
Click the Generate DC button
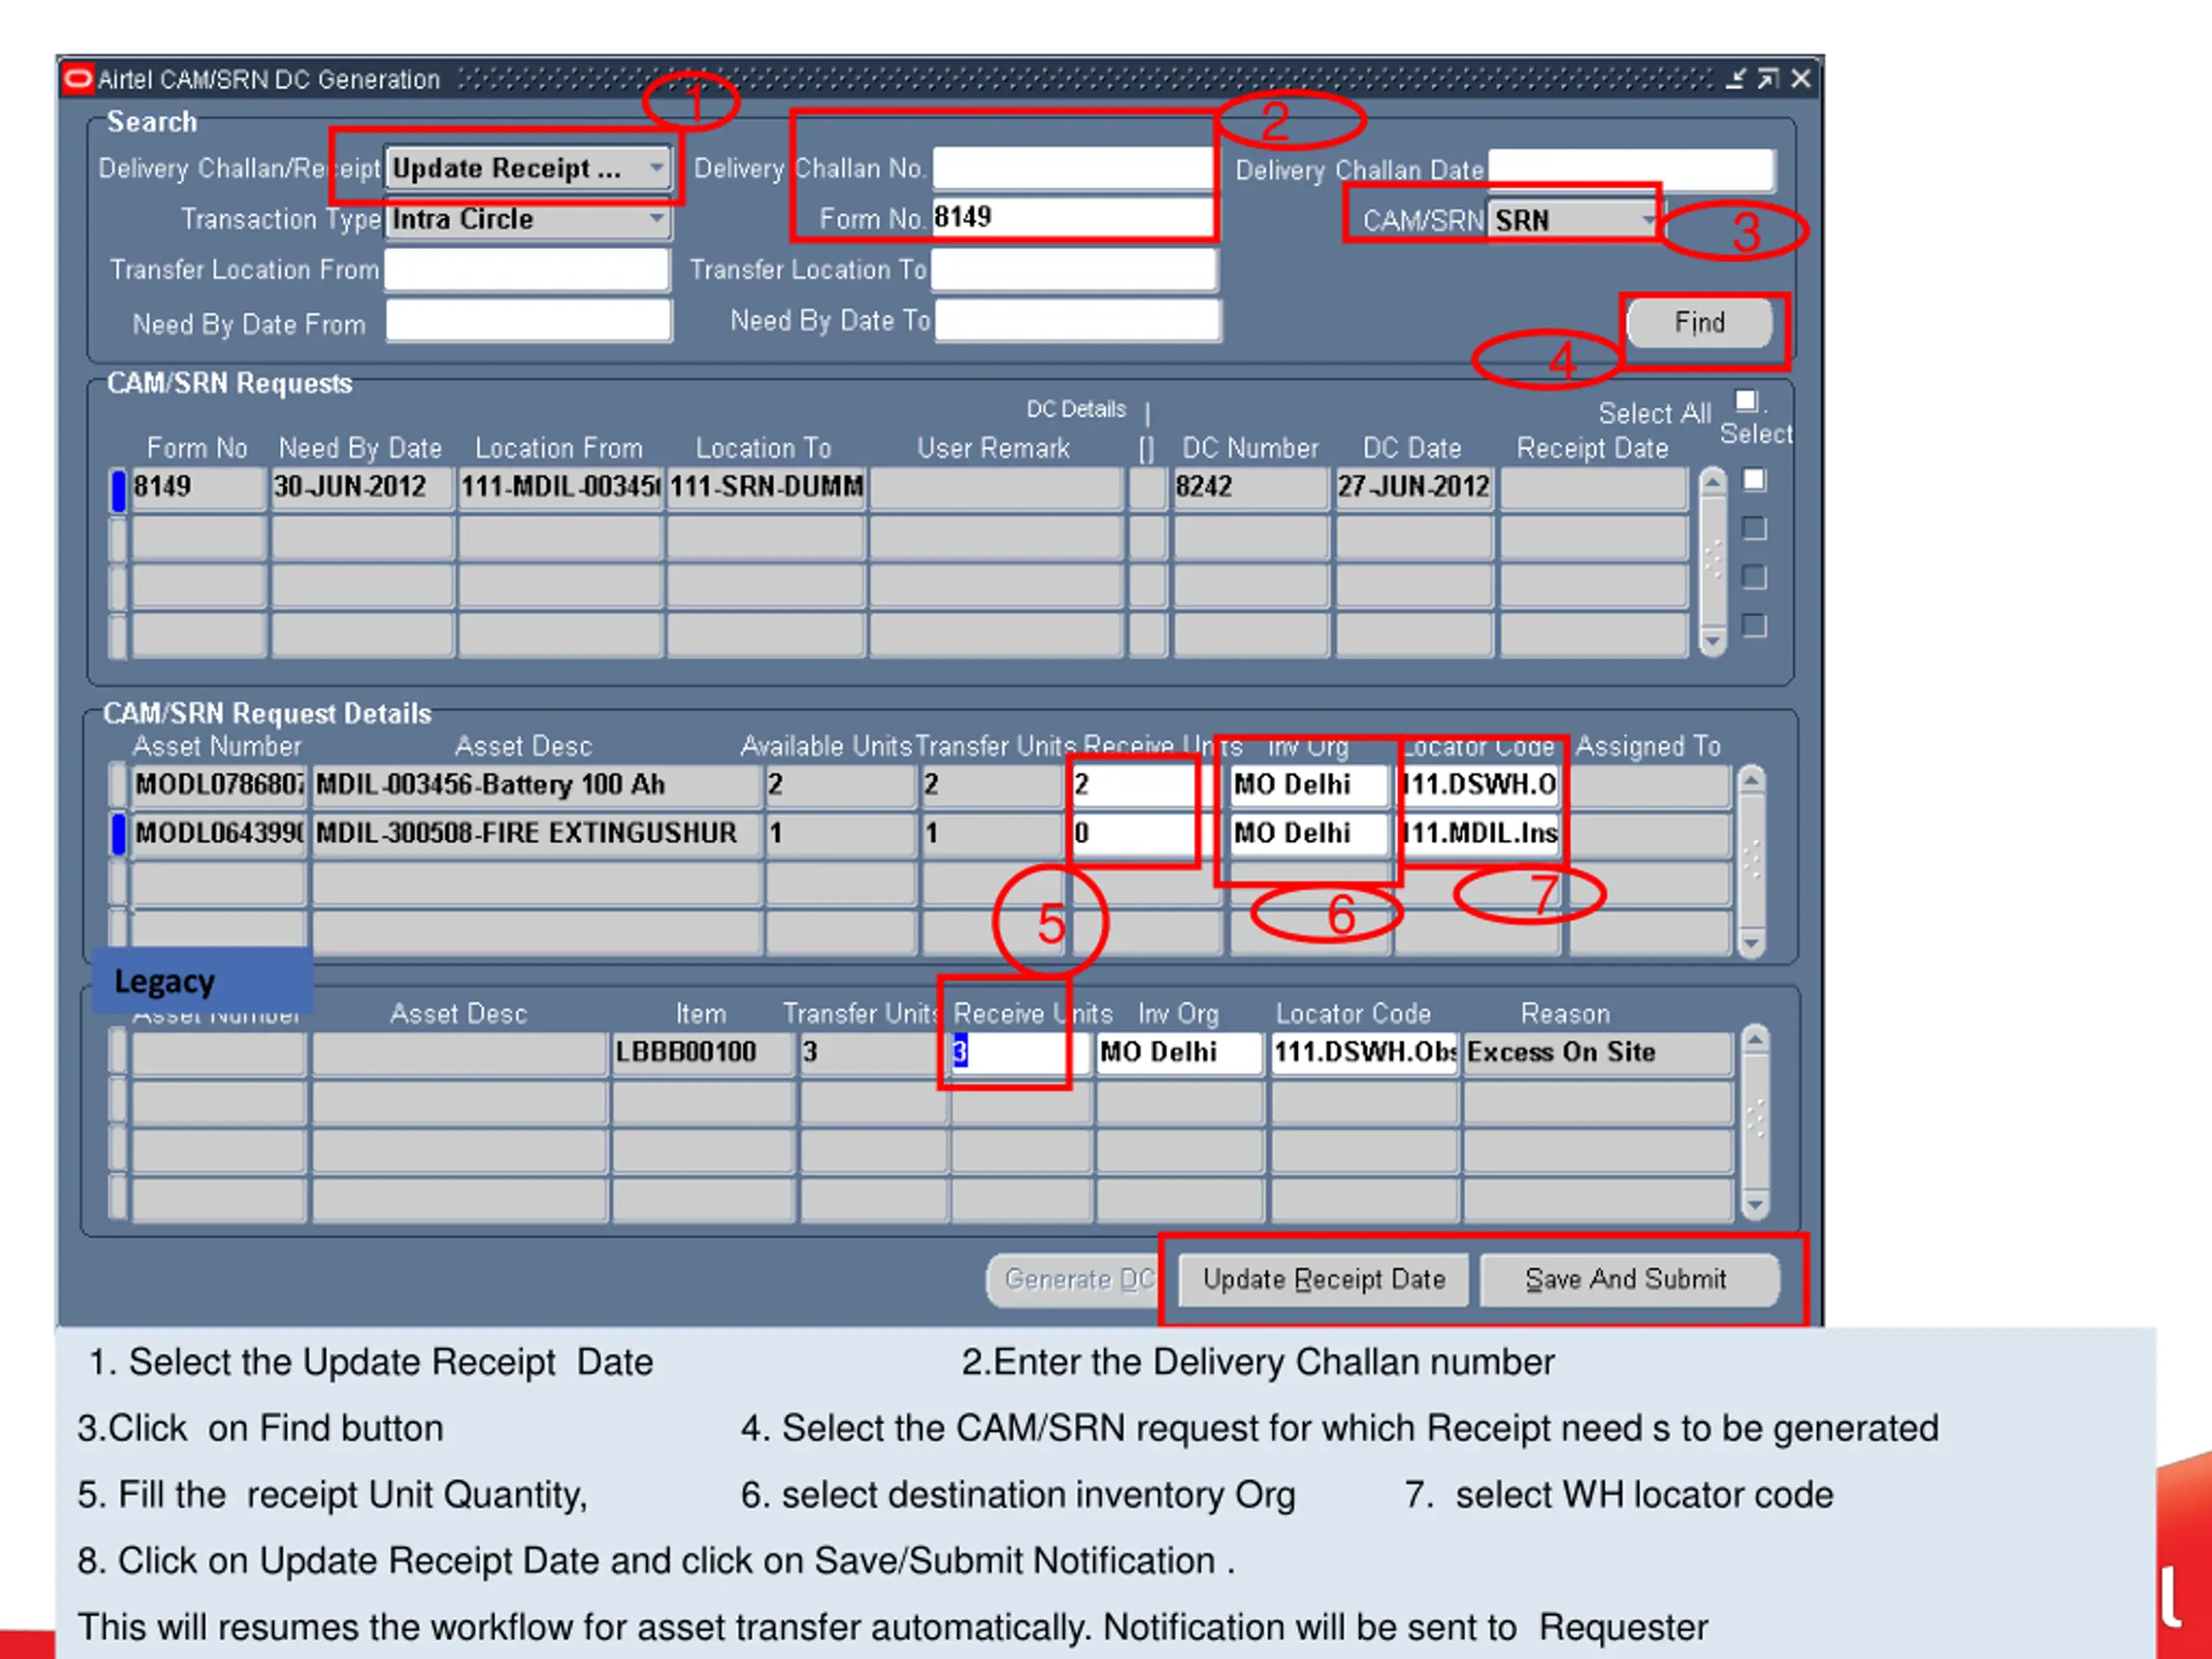point(1075,1279)
